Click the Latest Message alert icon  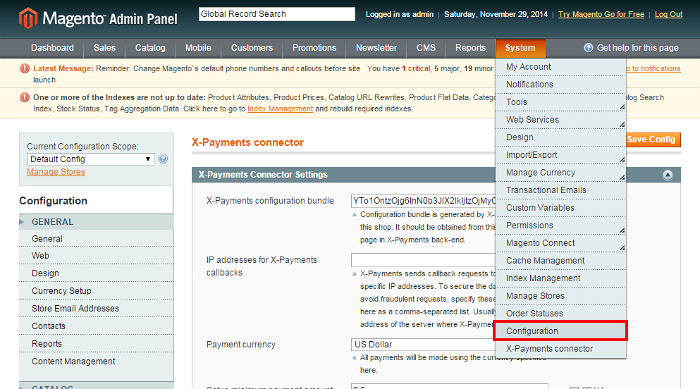(x=25, y=69)
